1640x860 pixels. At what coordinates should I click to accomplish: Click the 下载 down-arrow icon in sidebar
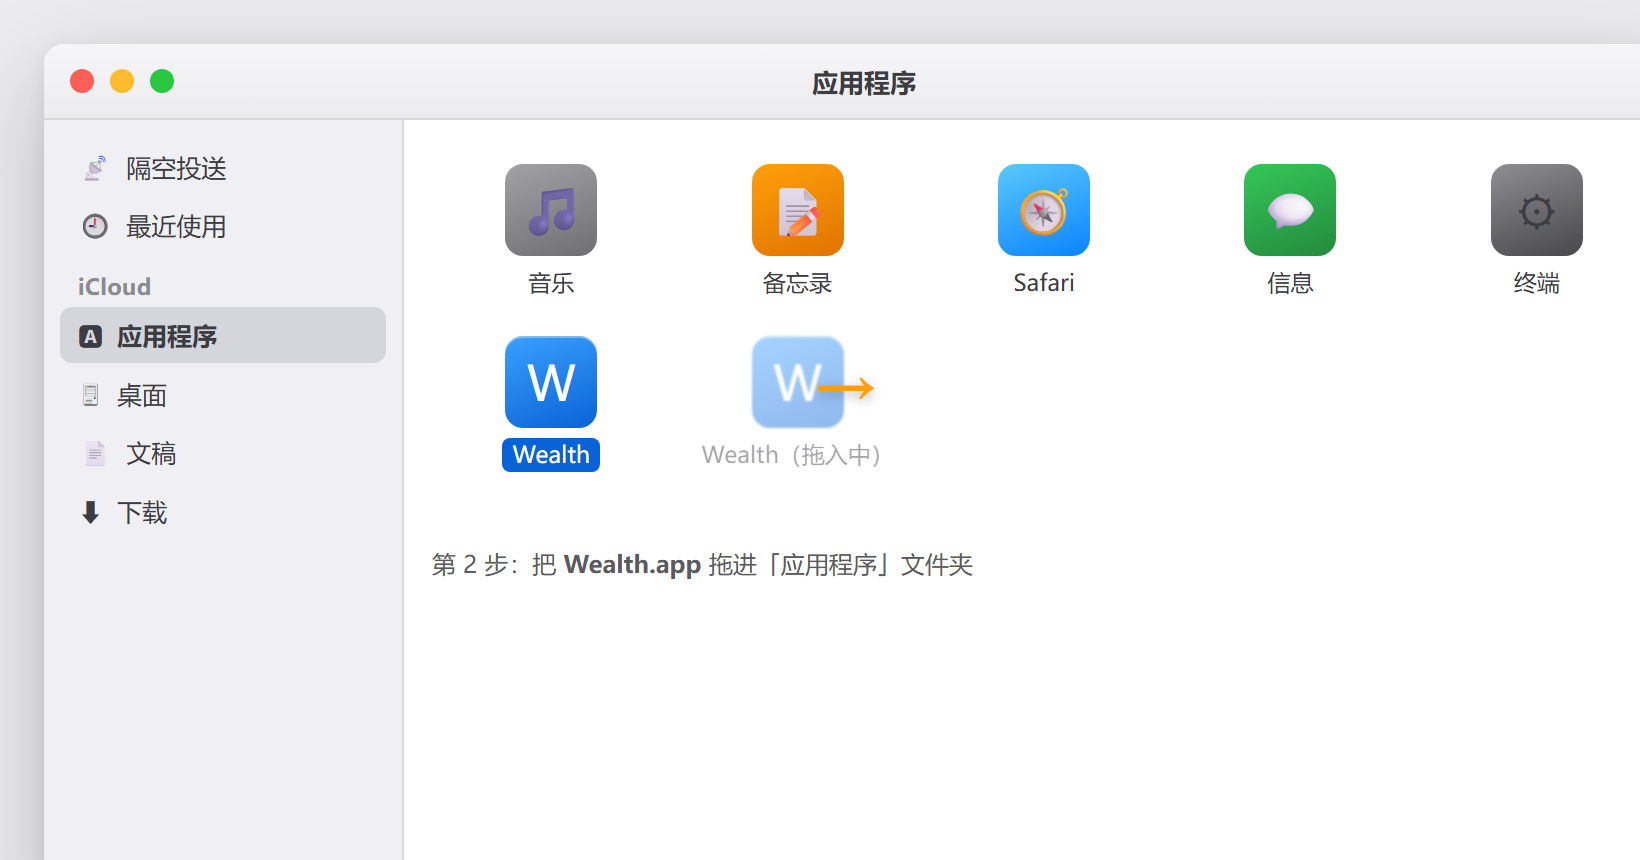click(x=91, y=513)
